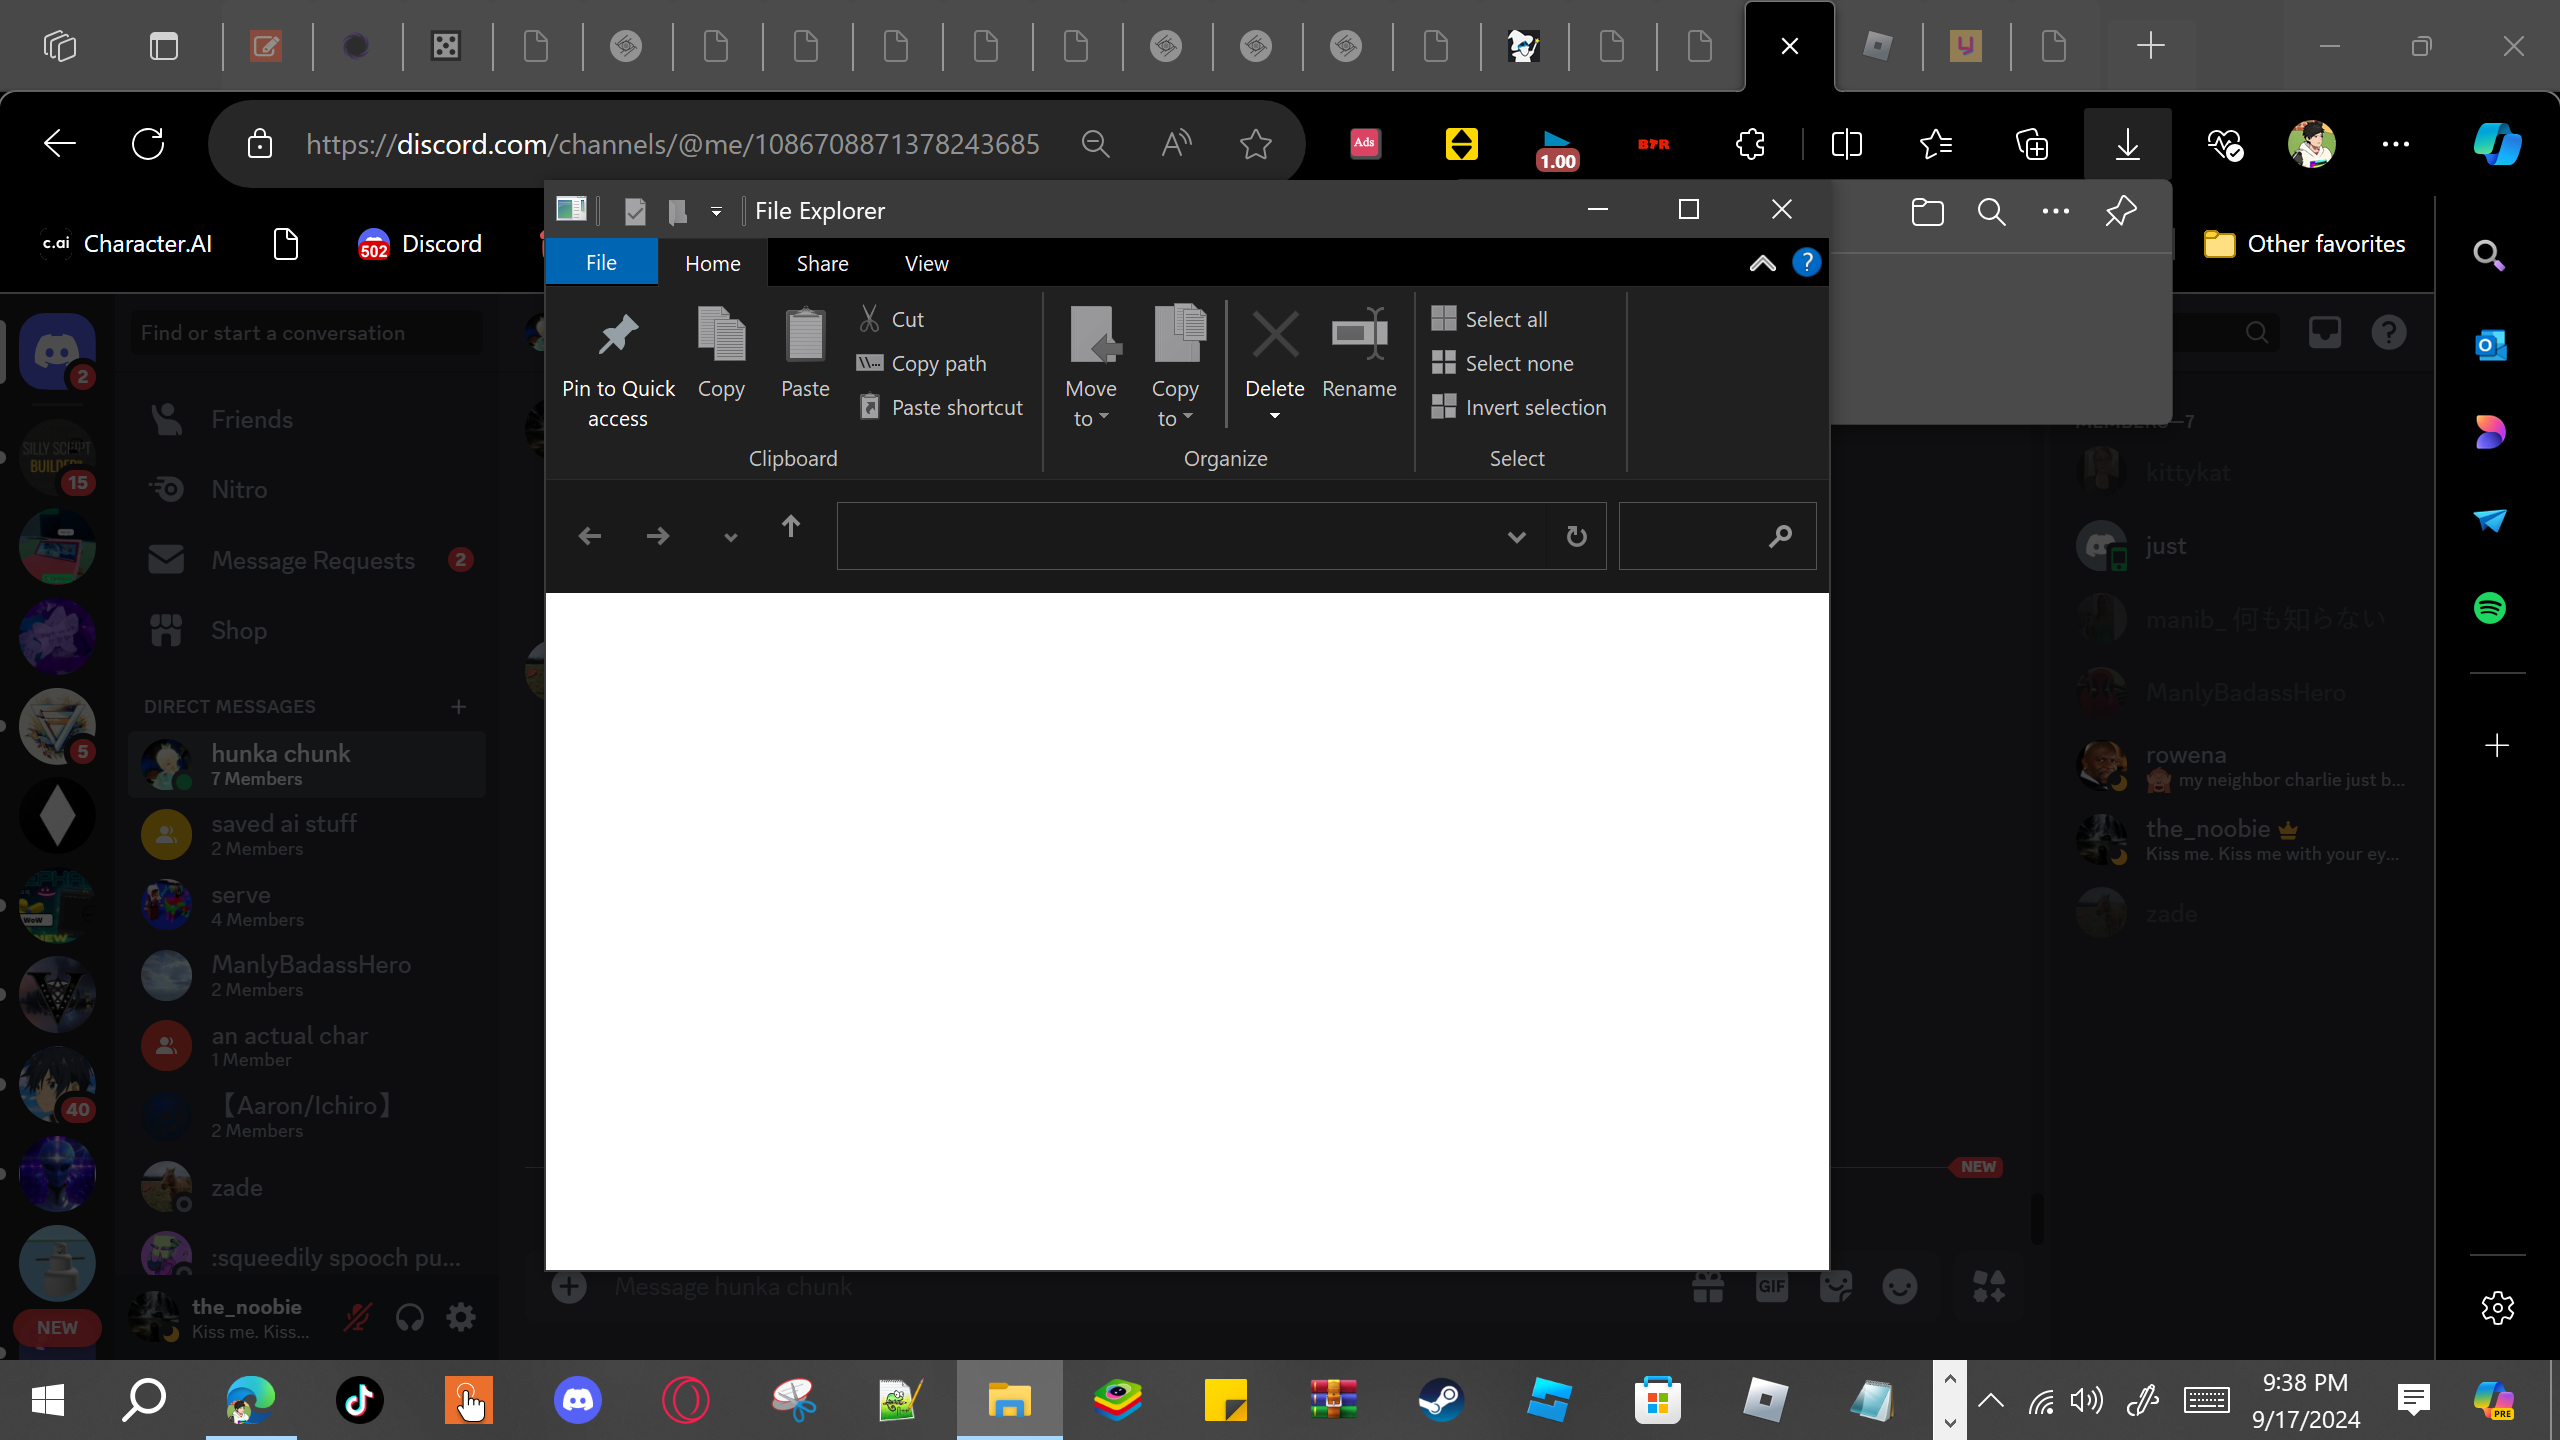Image resolution: width=2560 pixels, height=1440 pixels.
Task: Click the Up one level arrow
Action: 790,527
